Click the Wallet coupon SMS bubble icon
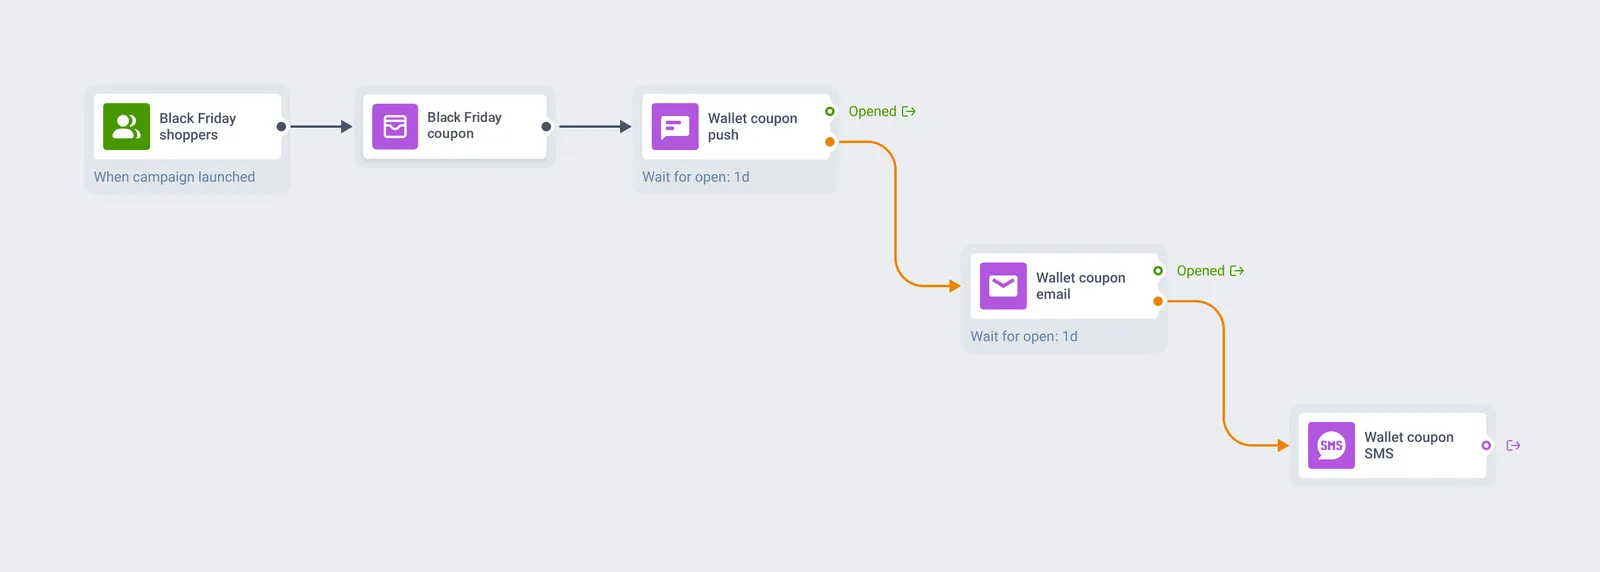Image resolution: width=1600 pixels, height=572 pixels. tap(1331, 445)
